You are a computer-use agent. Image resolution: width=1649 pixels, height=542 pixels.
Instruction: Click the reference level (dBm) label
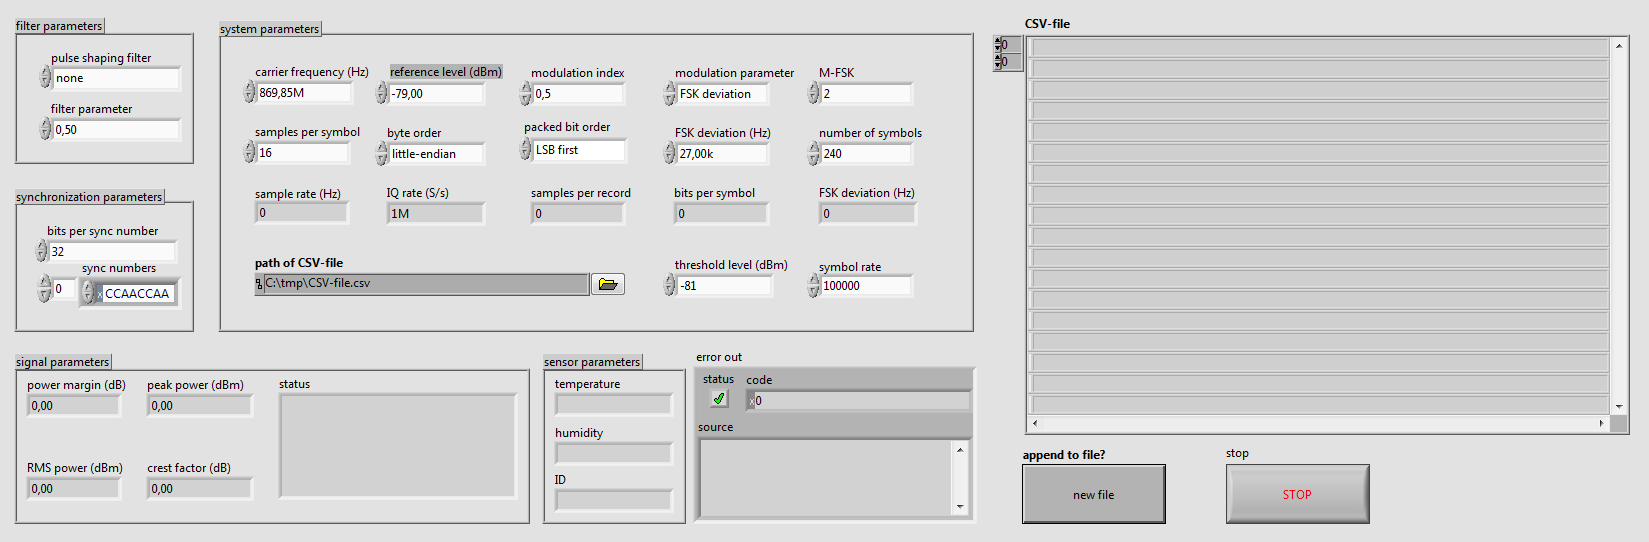[x=446, y=72]
